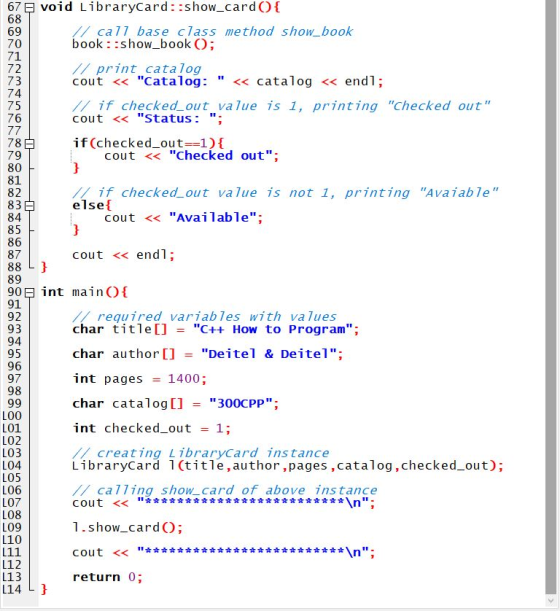This screenshot has height=611, width=560.
Task: Collapse the show_card function fold at line 67
Action: click(30, 7)
